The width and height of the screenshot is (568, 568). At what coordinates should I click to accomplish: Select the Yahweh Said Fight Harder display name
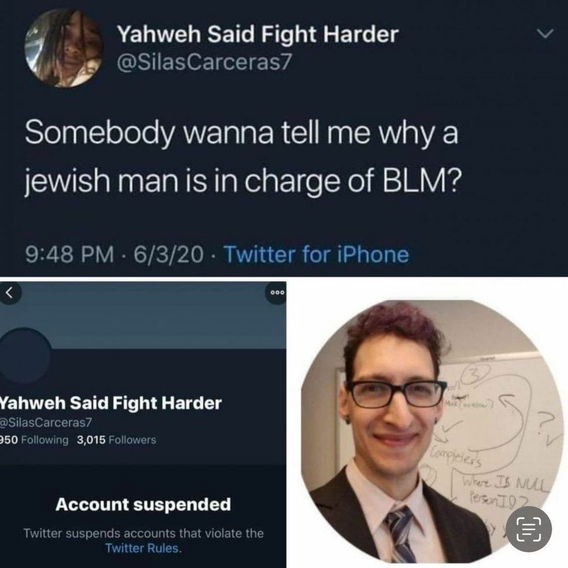click(258, 34)
